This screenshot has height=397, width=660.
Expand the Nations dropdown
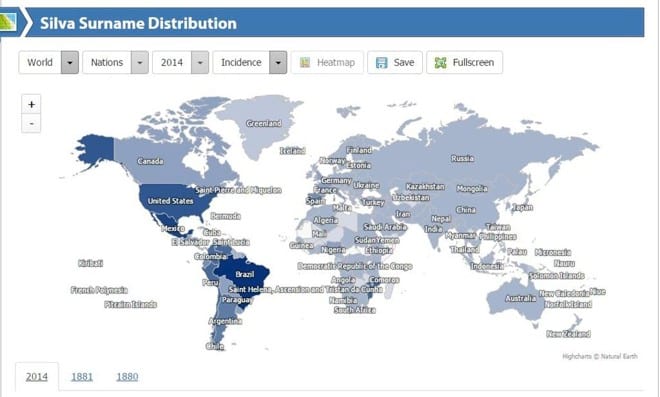point(140,62)
